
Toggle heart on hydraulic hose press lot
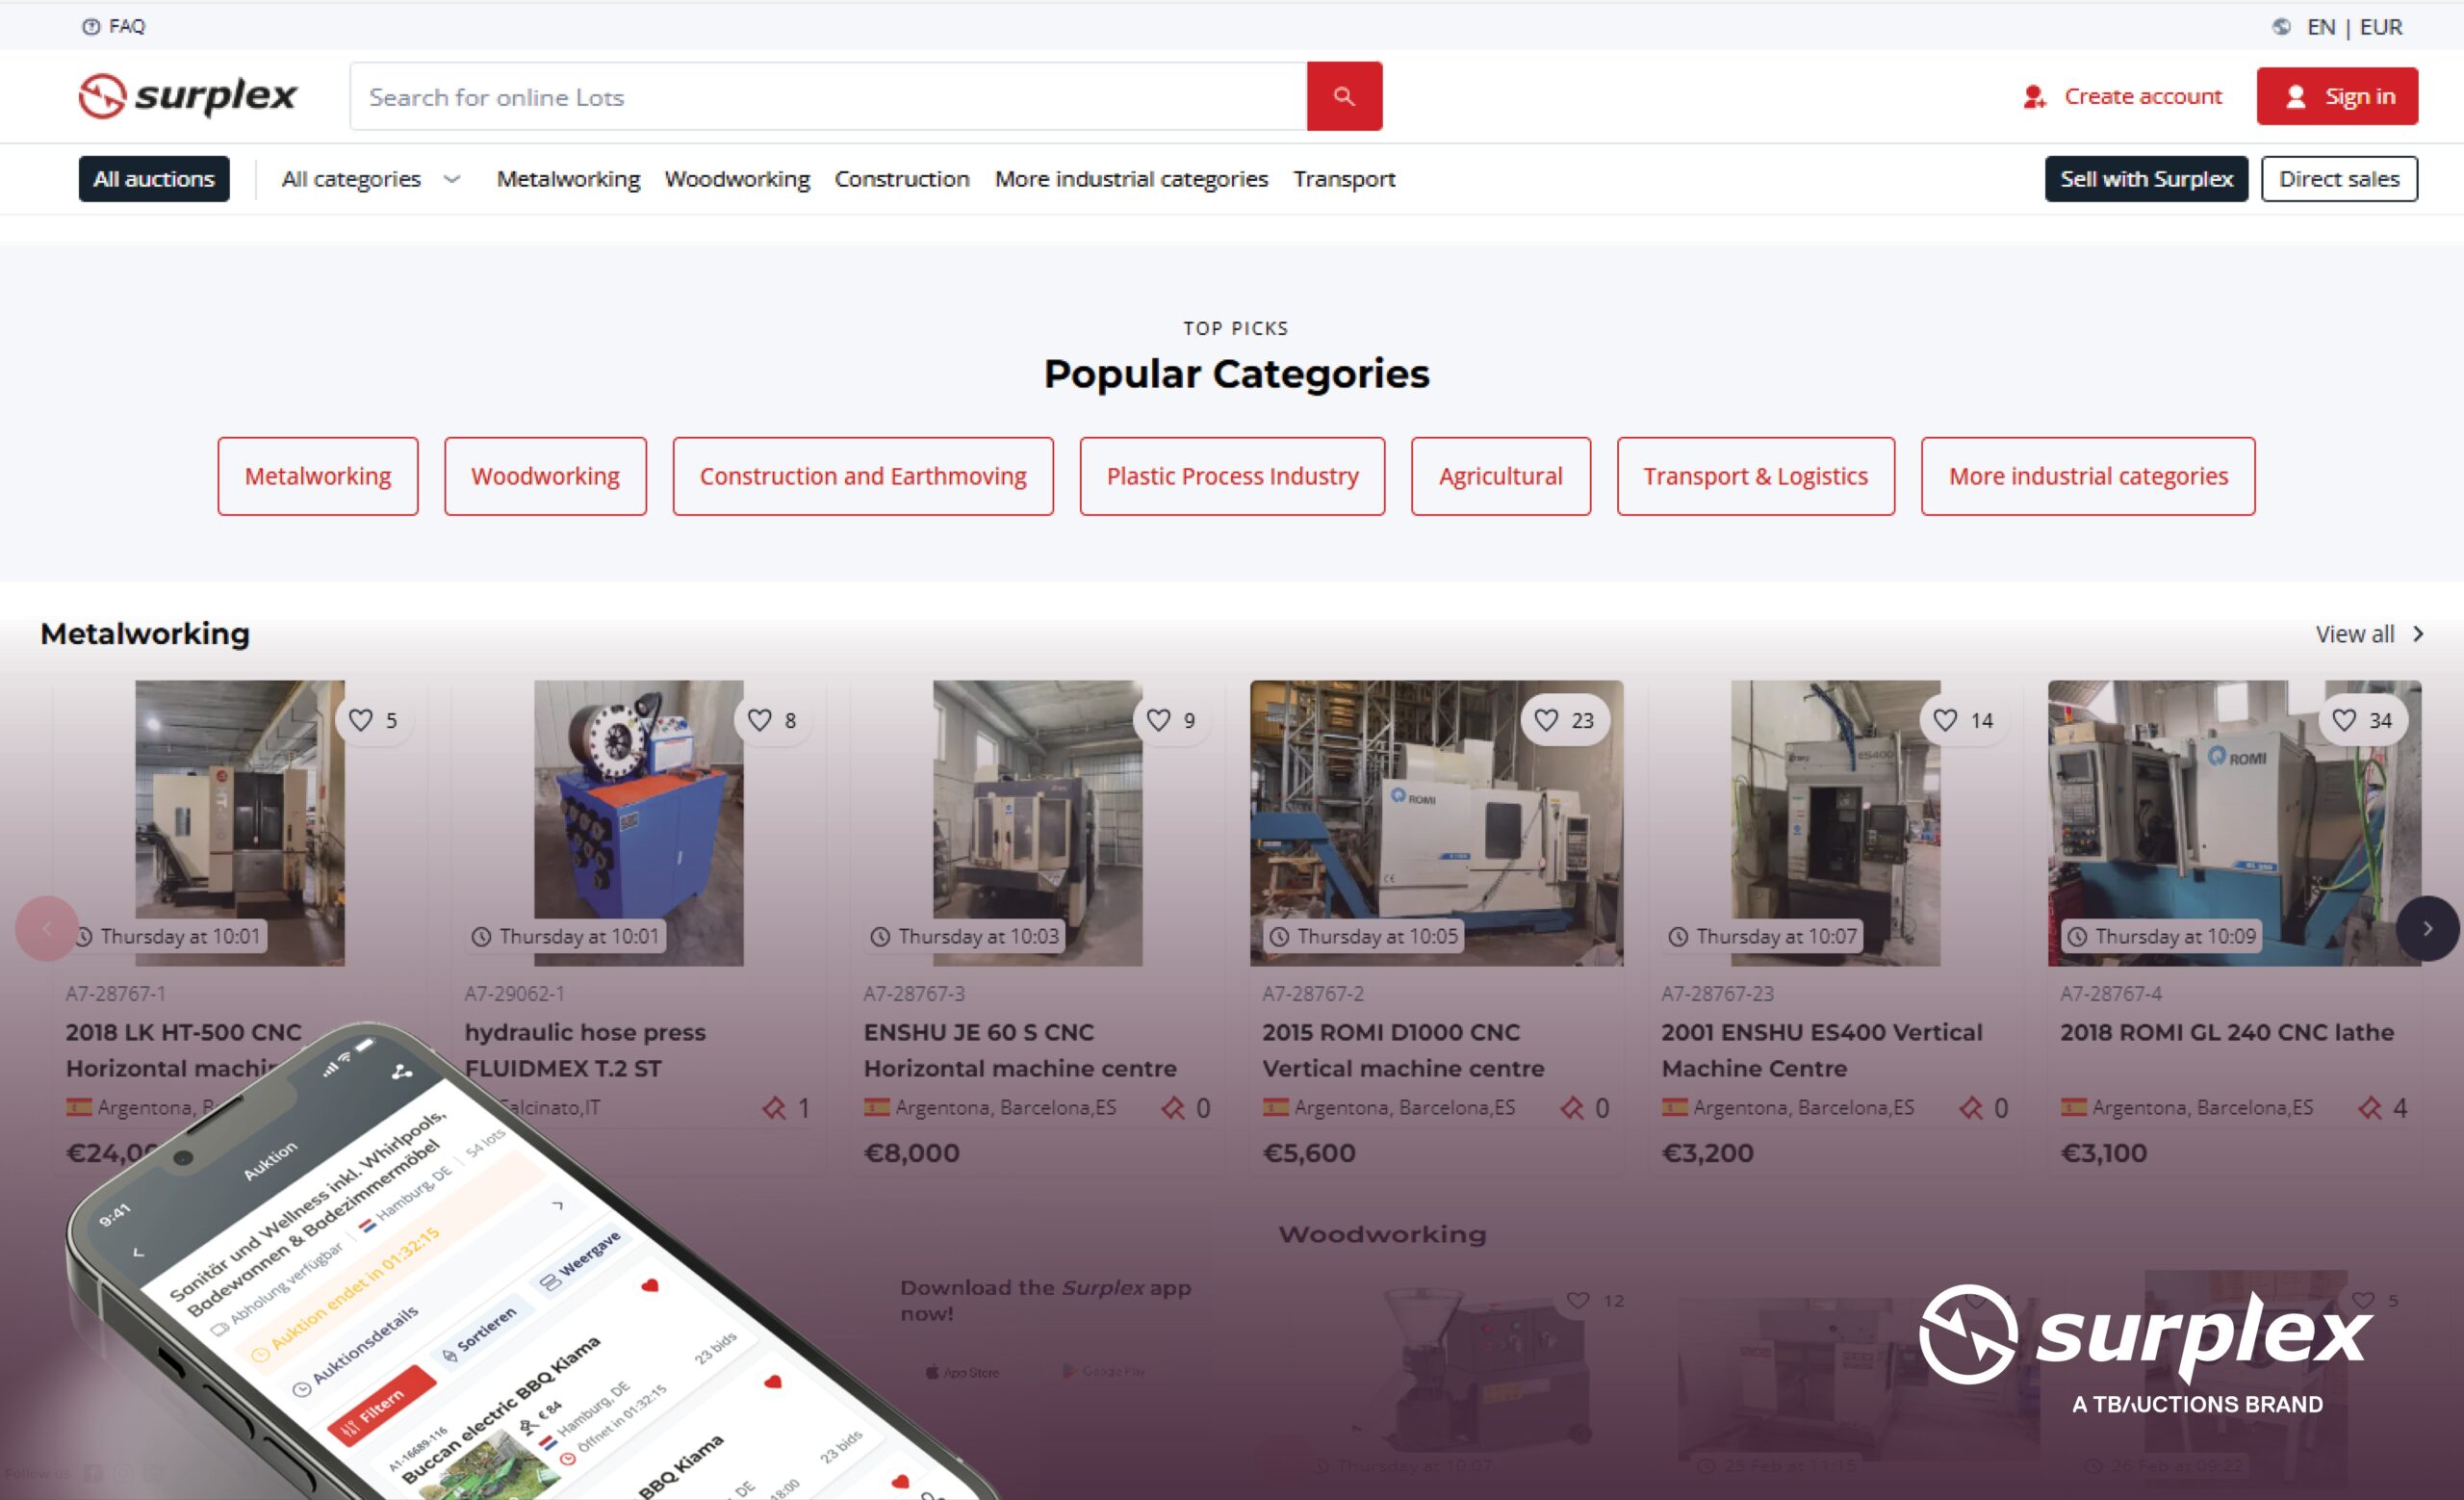tap(760, 720)
